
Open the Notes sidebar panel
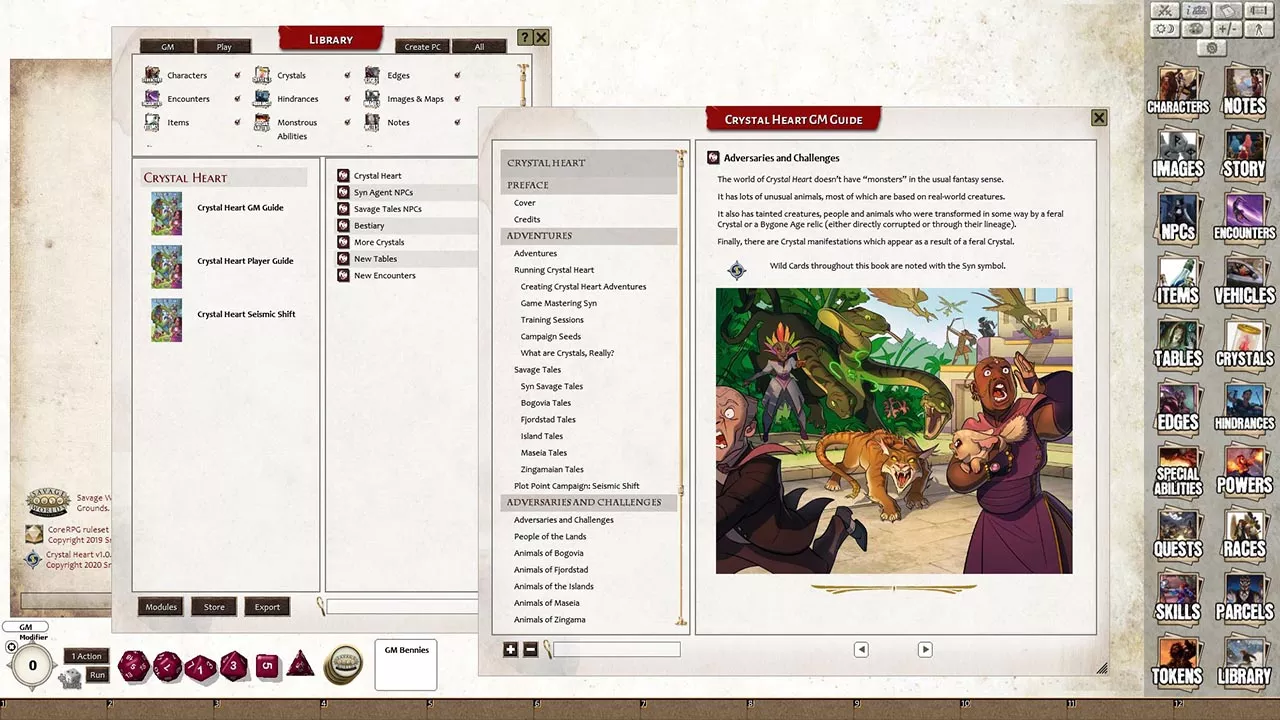[x=1244, y=90]
